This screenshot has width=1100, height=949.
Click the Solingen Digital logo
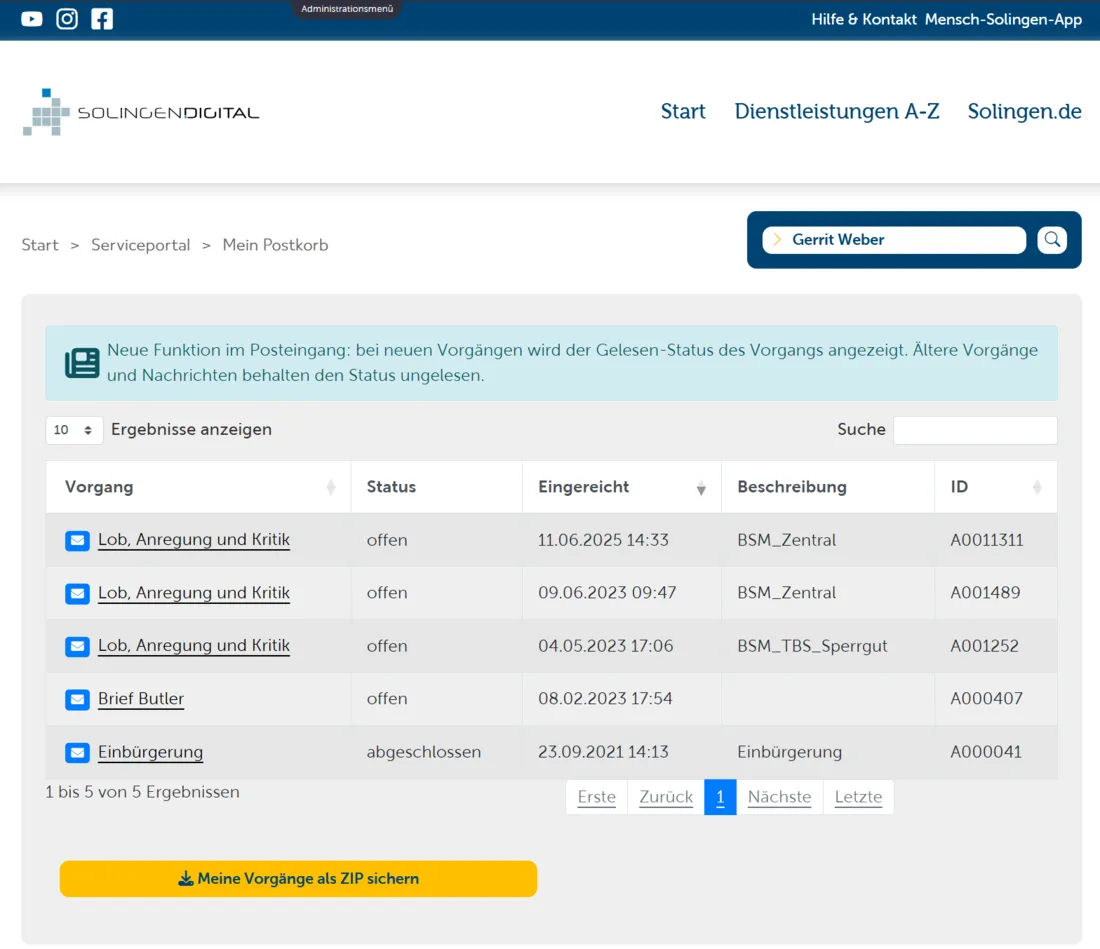click(x=141, y=112)
